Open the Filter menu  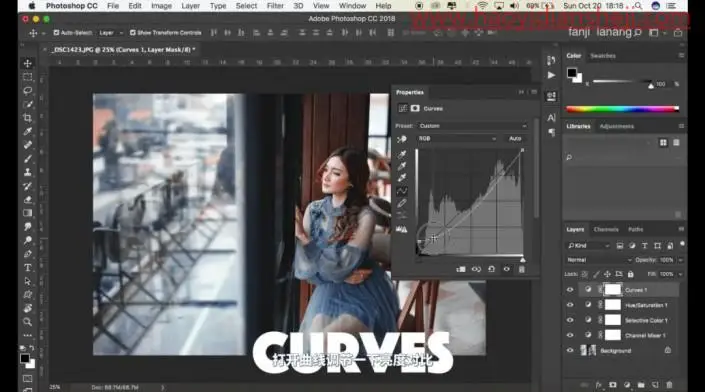pyautogui.click(x=275, y=6)
